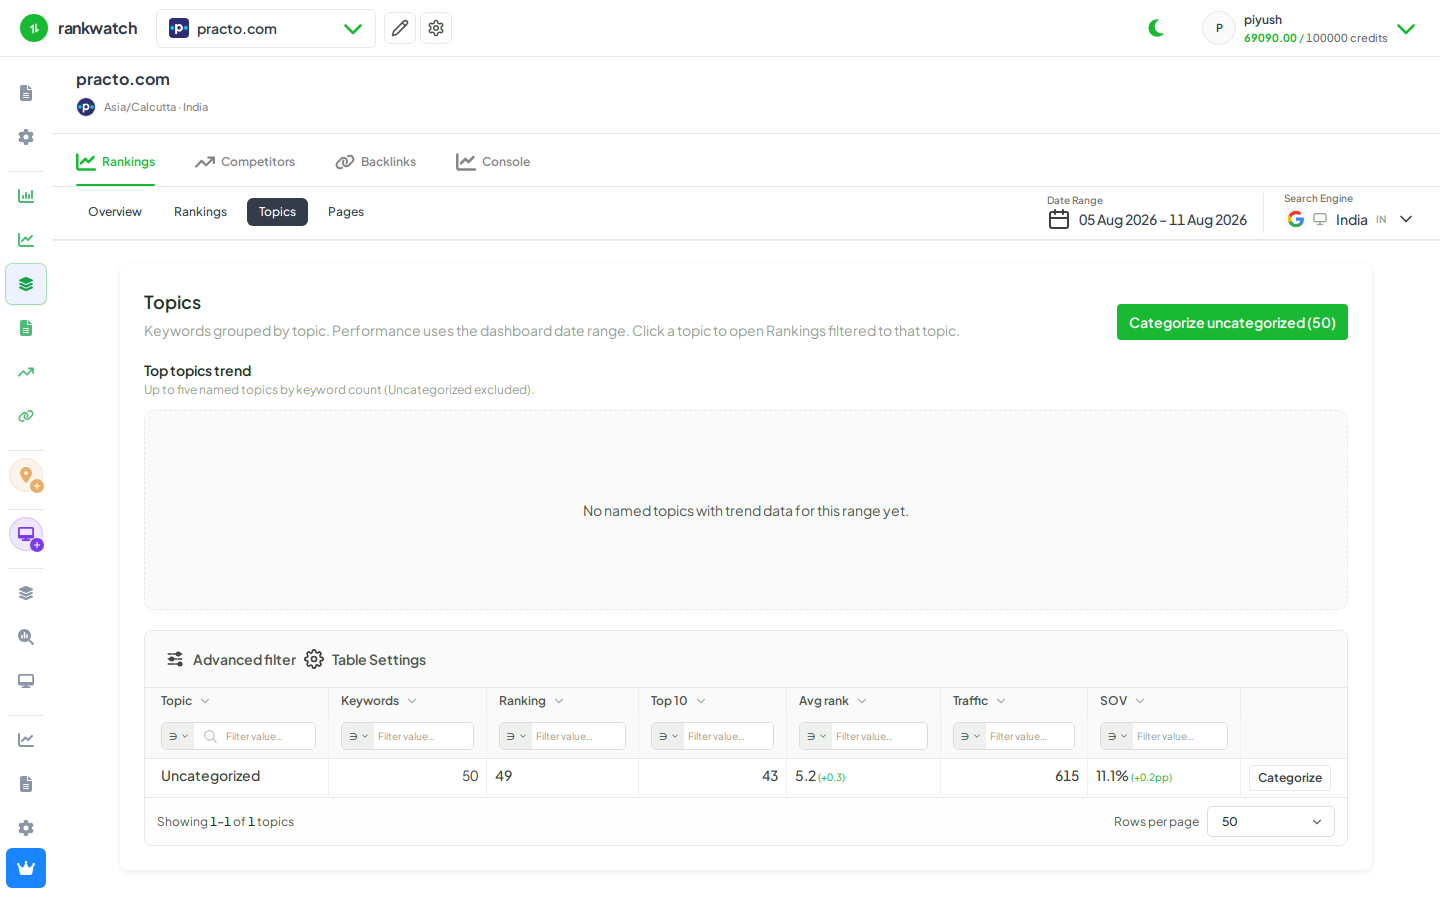1440x900 pixels.
Task: Select the highlighted green layers sidebar icon
Action: 26,284
